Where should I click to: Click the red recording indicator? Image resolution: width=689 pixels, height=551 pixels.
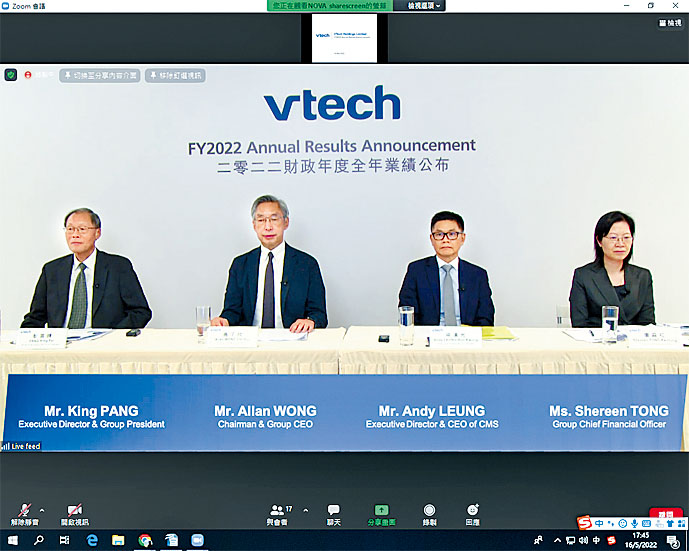click(x=28, y=75)
